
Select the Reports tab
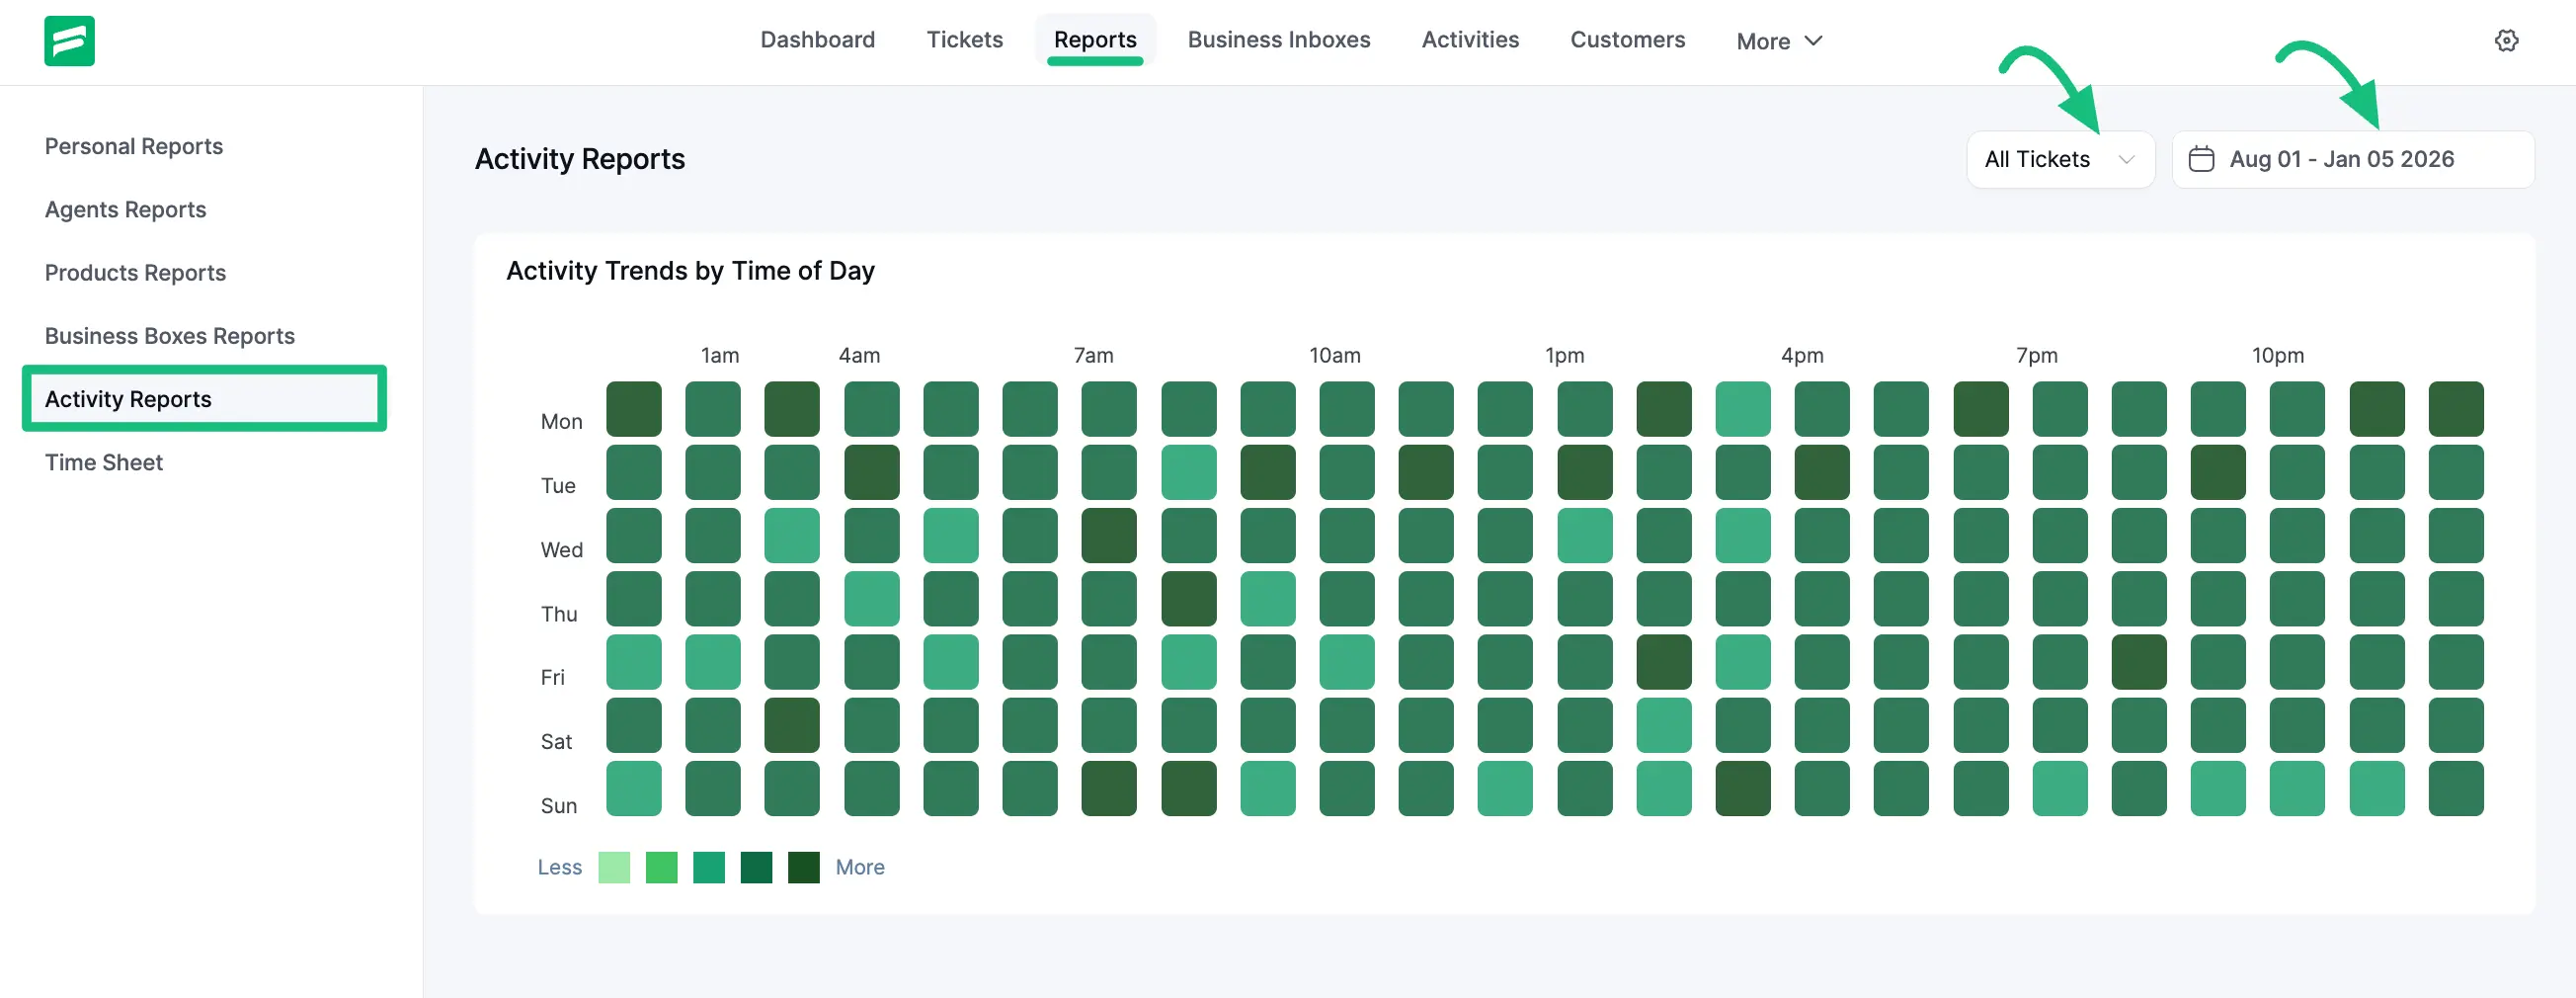(x=1096, y=40)
